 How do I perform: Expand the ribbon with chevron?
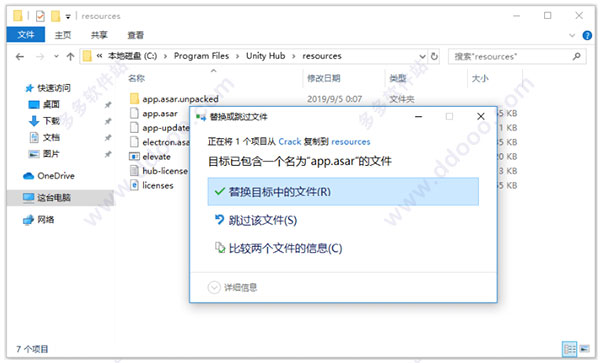click(x=572, y=35)
